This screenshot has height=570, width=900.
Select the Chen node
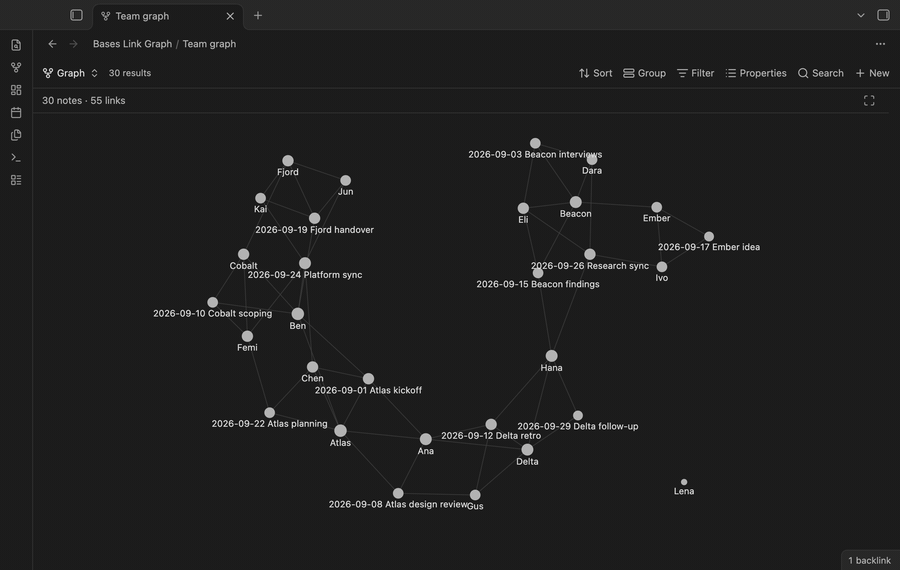click(312, 367)
